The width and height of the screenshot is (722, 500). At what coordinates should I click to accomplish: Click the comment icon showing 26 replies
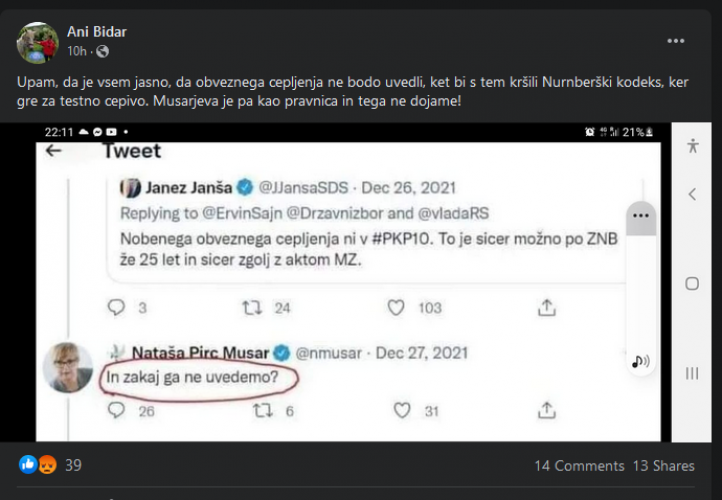(115, 410)
